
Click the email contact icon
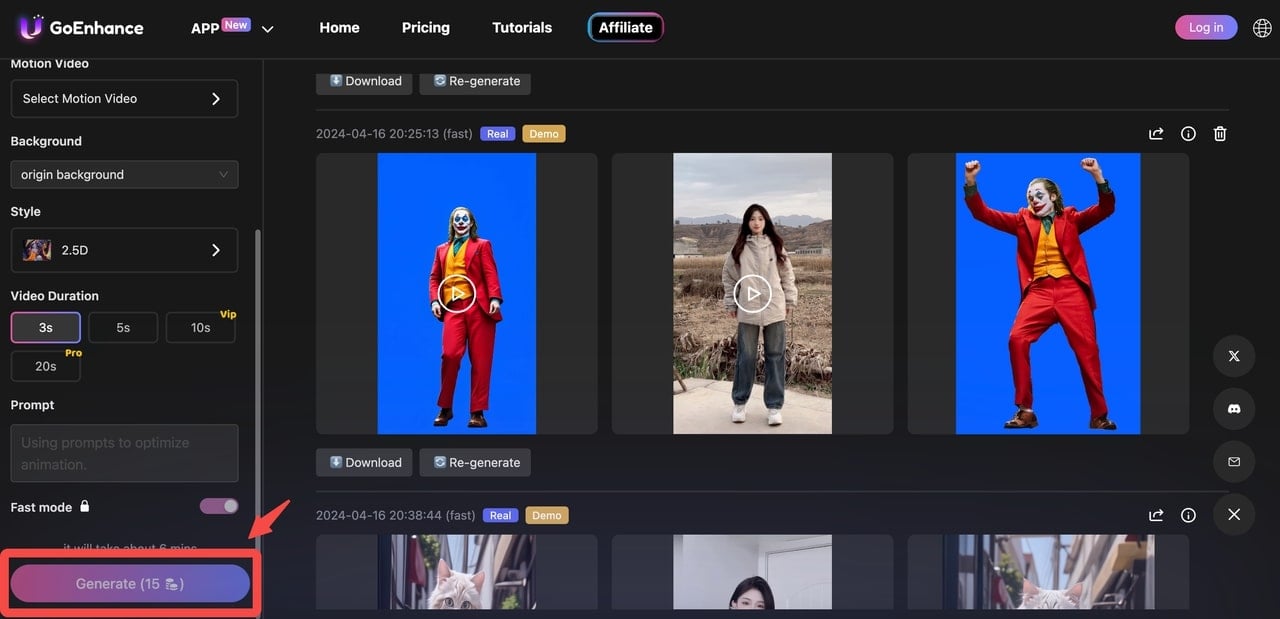pos(1234,462)
